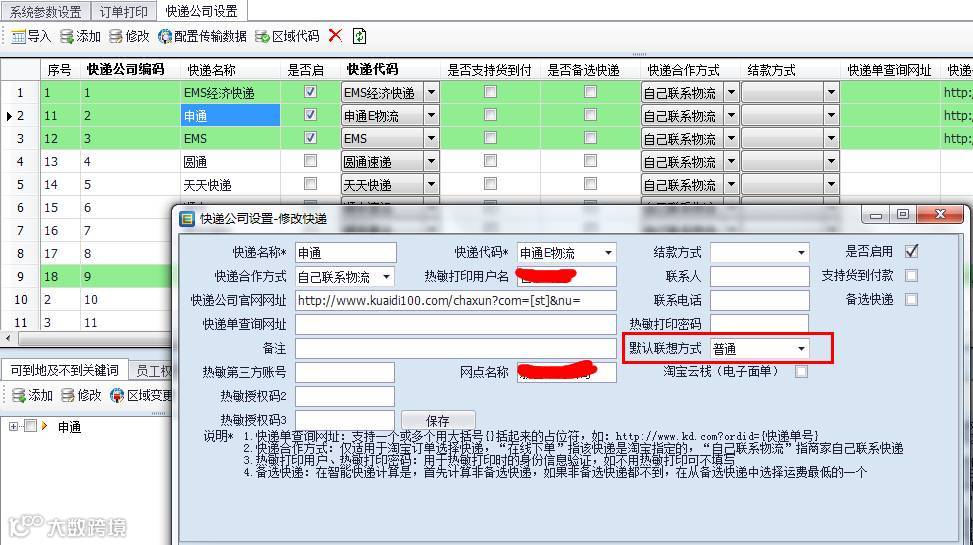The image size is (973, 545).
Task: Open dialog 快递合作方式 dropdown
Action: point(386,277)
